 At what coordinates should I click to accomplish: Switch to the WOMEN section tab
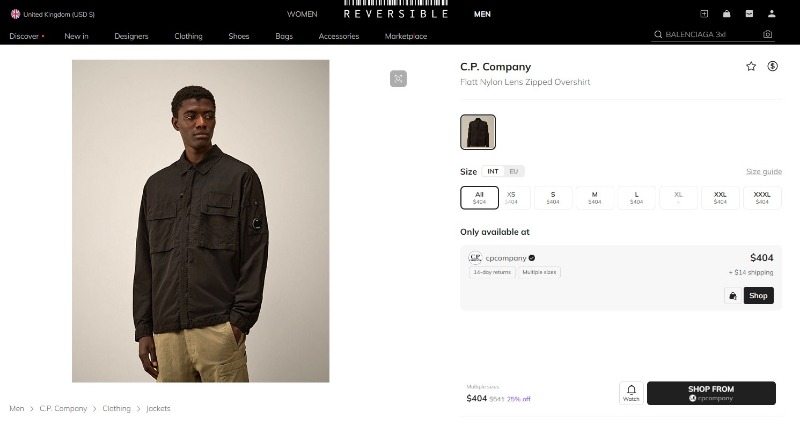(302, 14)
